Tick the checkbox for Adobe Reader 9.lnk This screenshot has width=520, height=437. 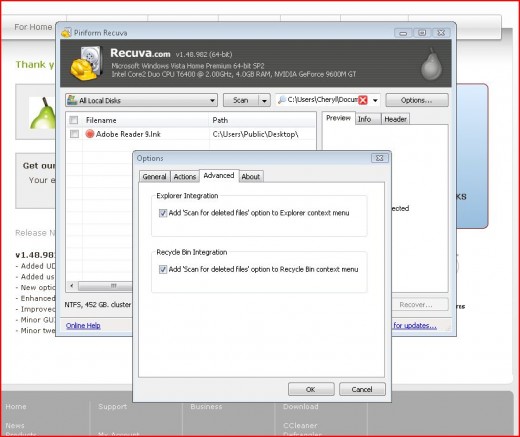pyautogui.click(x=74, y=134)
